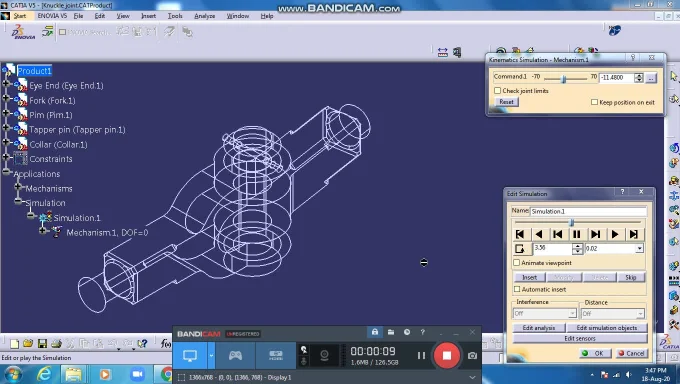The image size is (680, 384).
Task: Click the Bandicam screenshot camera icon
Action: click(472, 356)
